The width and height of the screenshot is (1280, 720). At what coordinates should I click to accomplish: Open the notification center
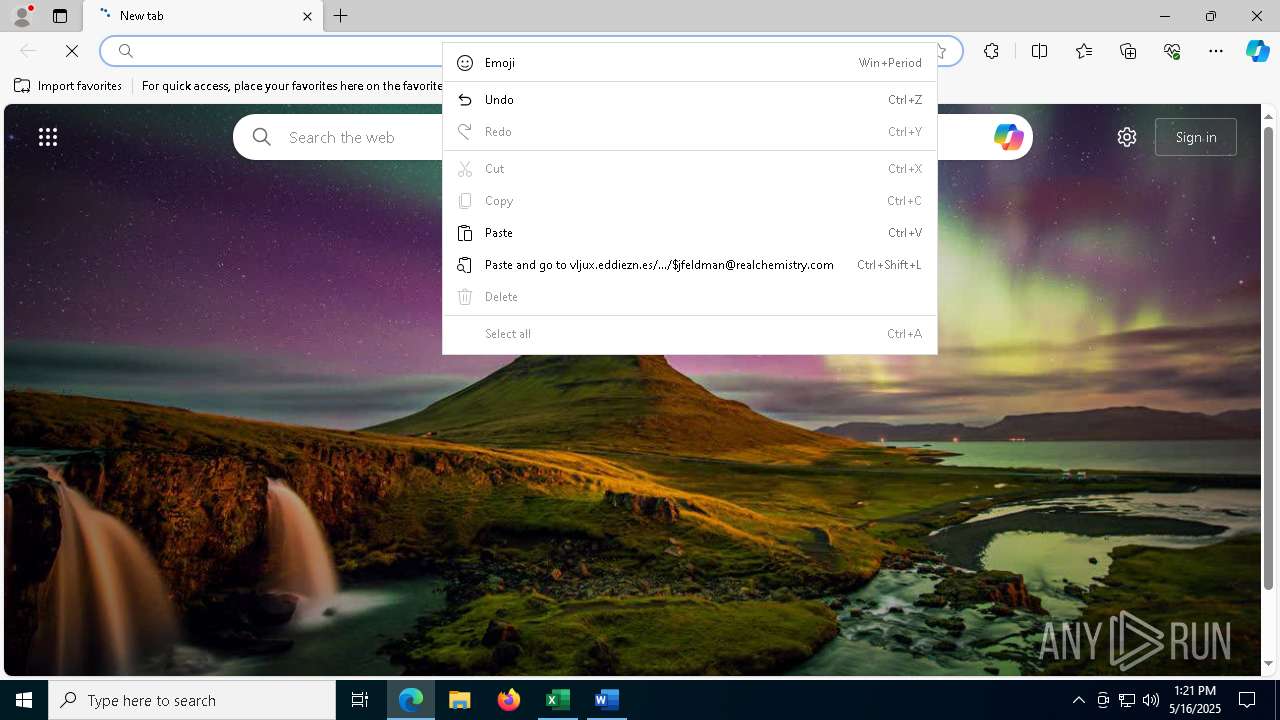point(1247,700)
